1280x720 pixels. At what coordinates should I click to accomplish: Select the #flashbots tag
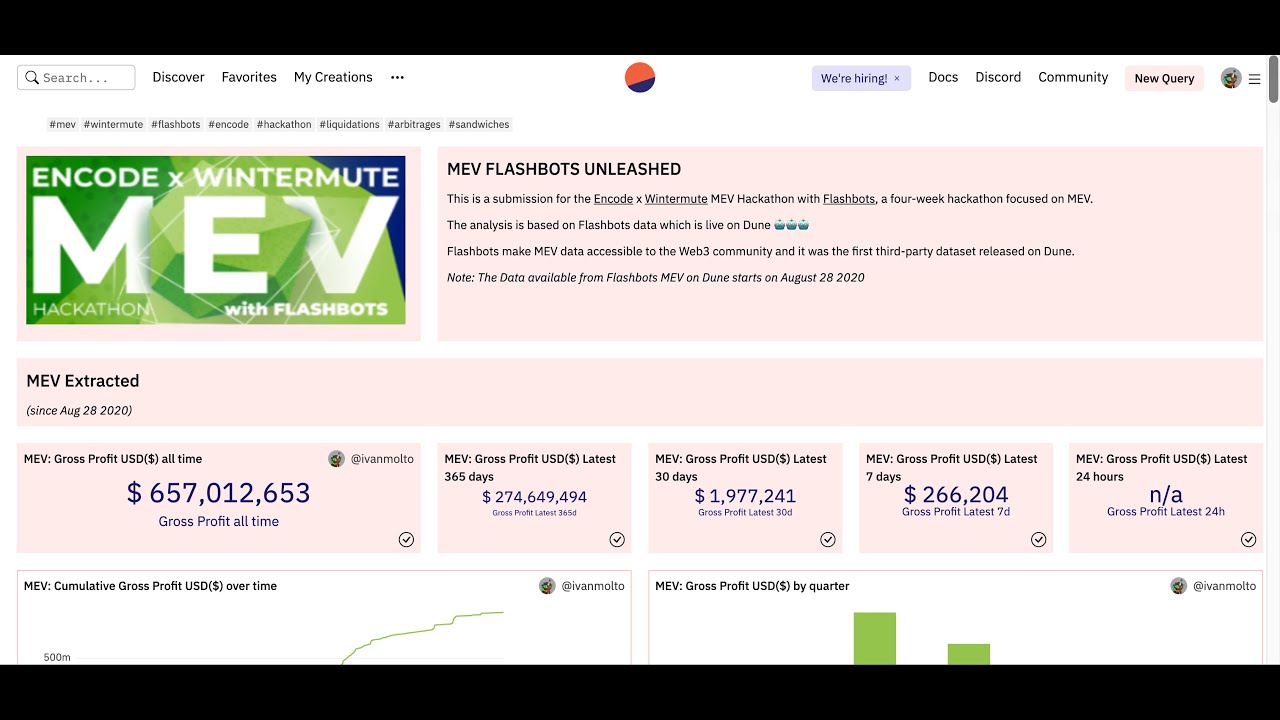[176, 124]
